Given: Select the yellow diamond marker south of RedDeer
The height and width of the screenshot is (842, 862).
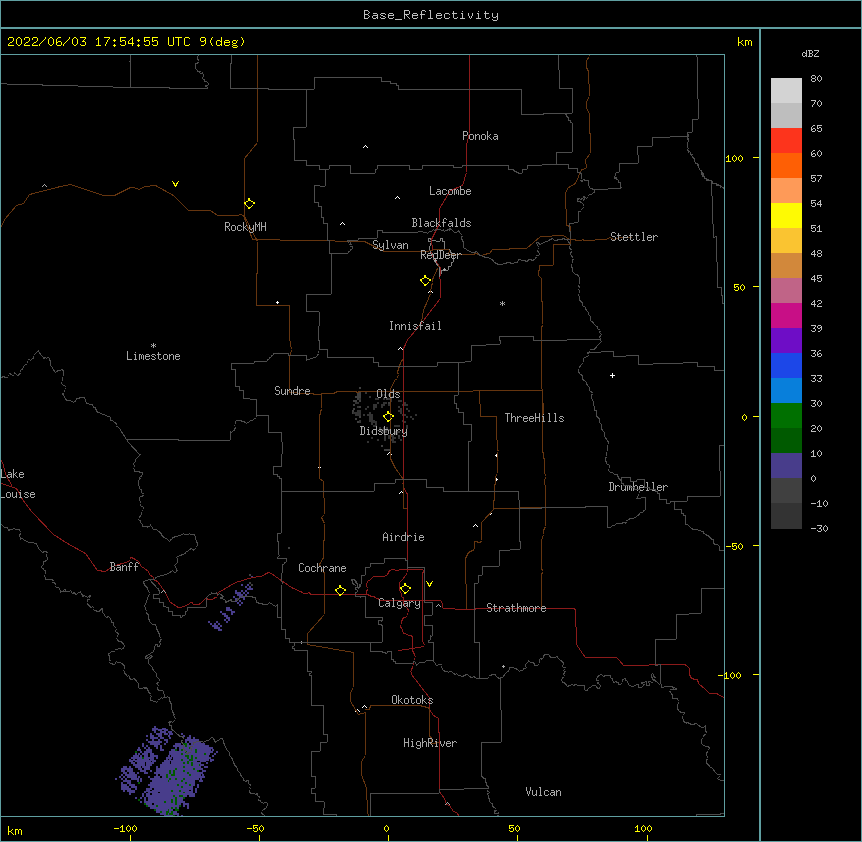Looking at the screenshot, I should [x=425, y=281].
